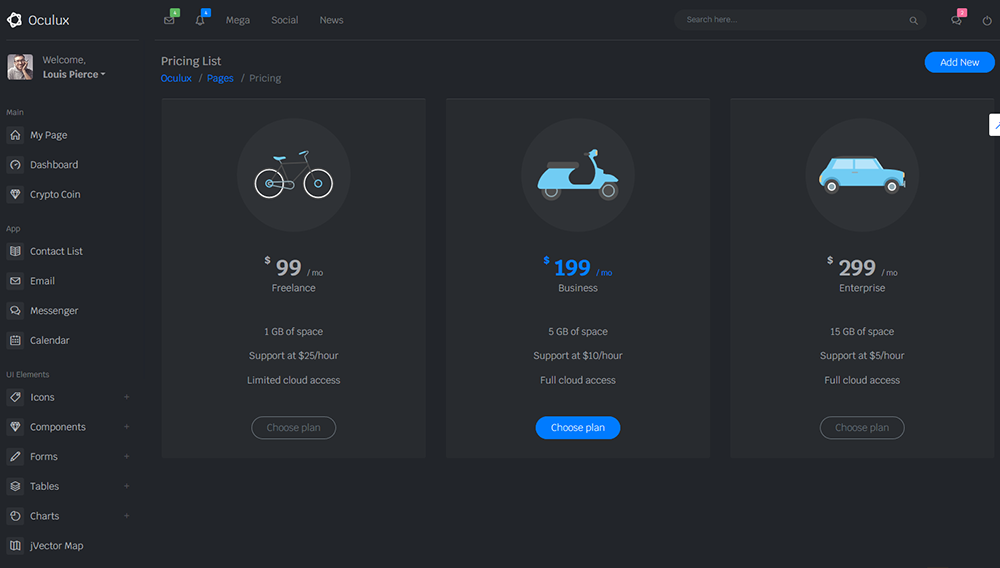This screenshot has height=568, width=1000.
Task: Focus the Search here input field
Action: (x=790, y=20)
